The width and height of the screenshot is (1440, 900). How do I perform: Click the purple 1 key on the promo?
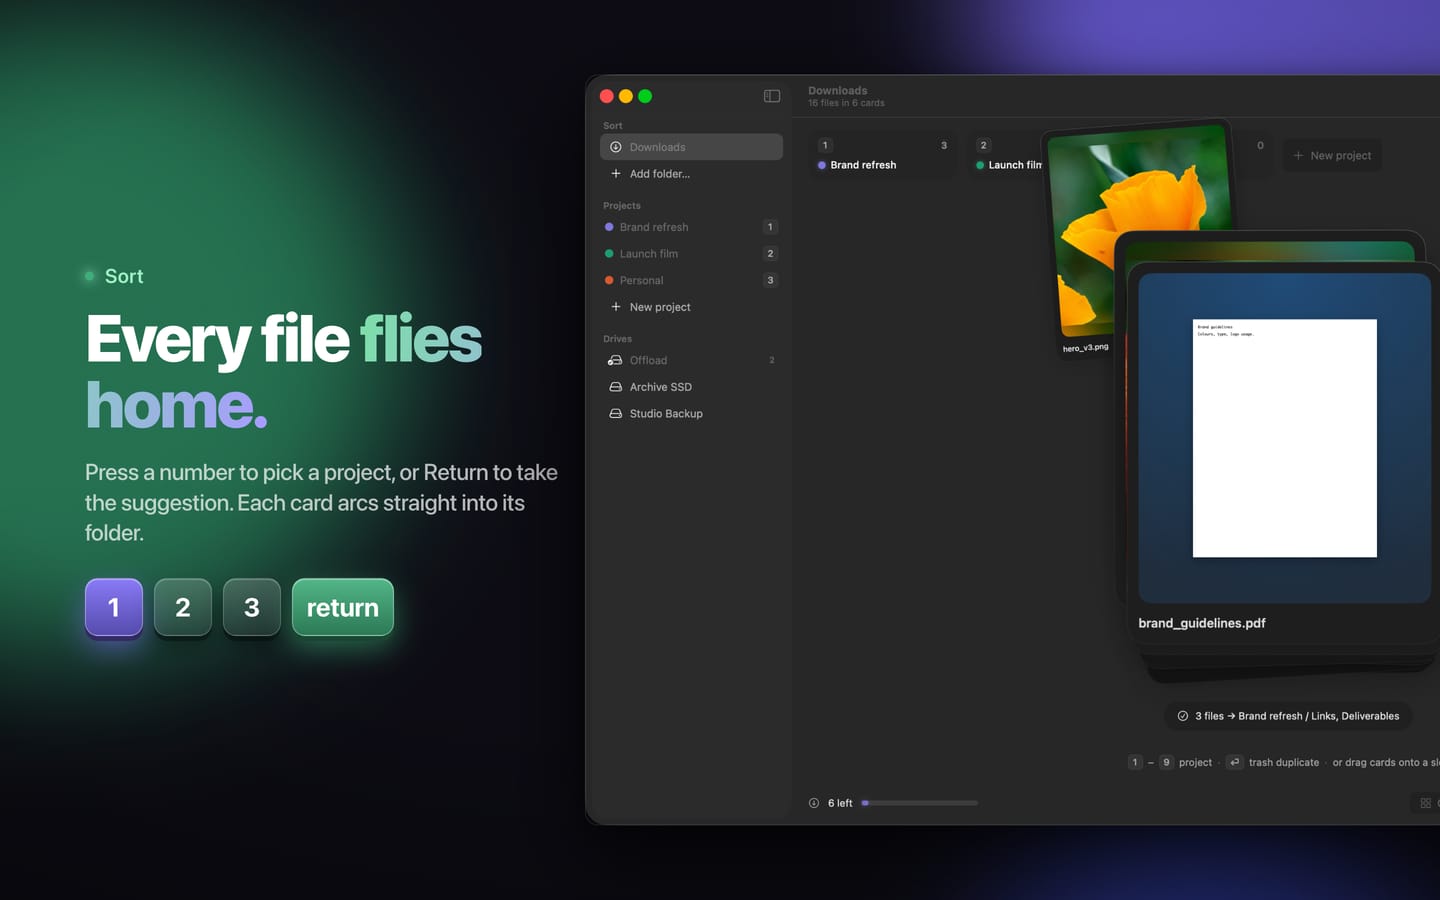pos(114,607)
